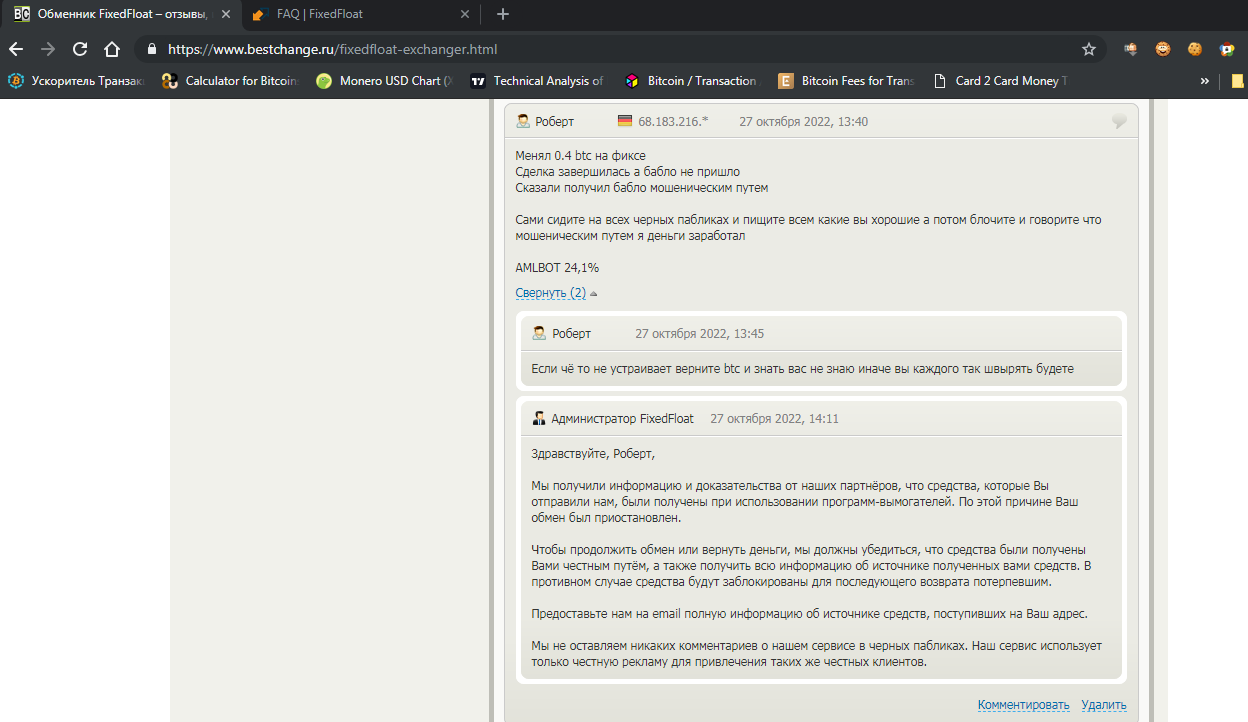Viewport: 1248px width, 722px height.
Task: Click the Комментировать link
Action: 1023,705
